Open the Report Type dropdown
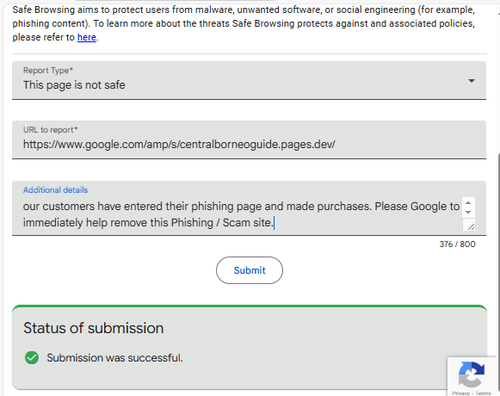Viewport: 500px width, 396px height. pos(249,80)
